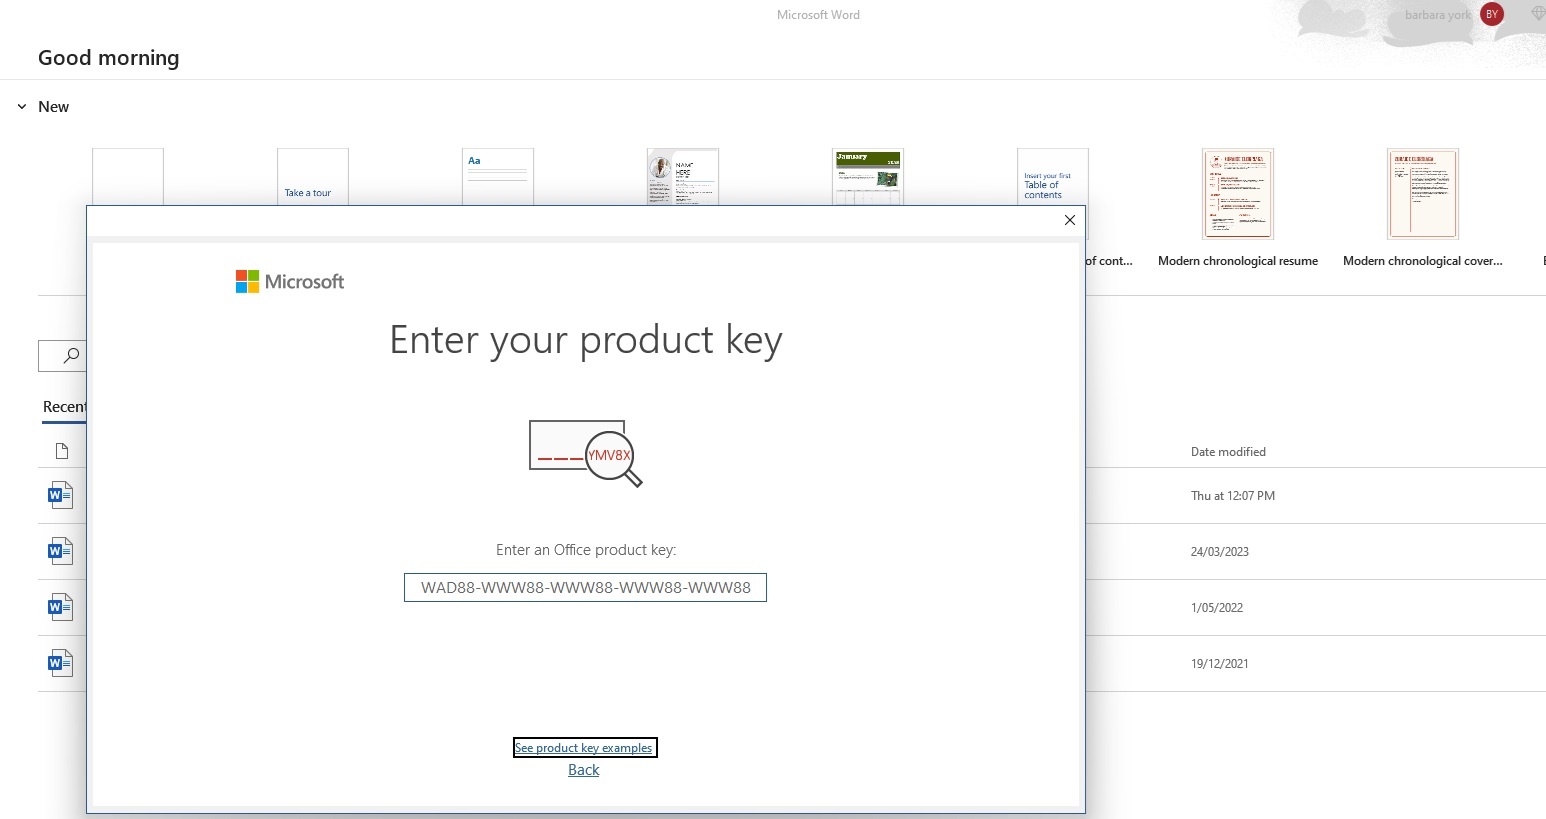Viewport: 1546px width, 819px height.
Task: Go Back in the product key dialog
Action: (x=584, y=770)
